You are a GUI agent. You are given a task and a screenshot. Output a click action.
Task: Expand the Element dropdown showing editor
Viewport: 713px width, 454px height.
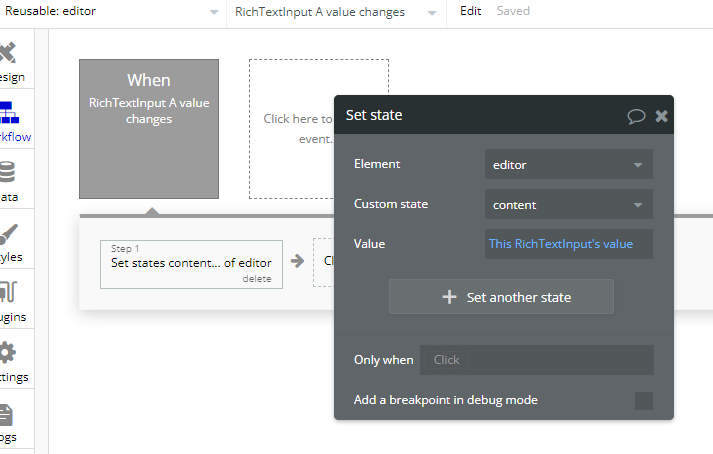click(568, 165)
